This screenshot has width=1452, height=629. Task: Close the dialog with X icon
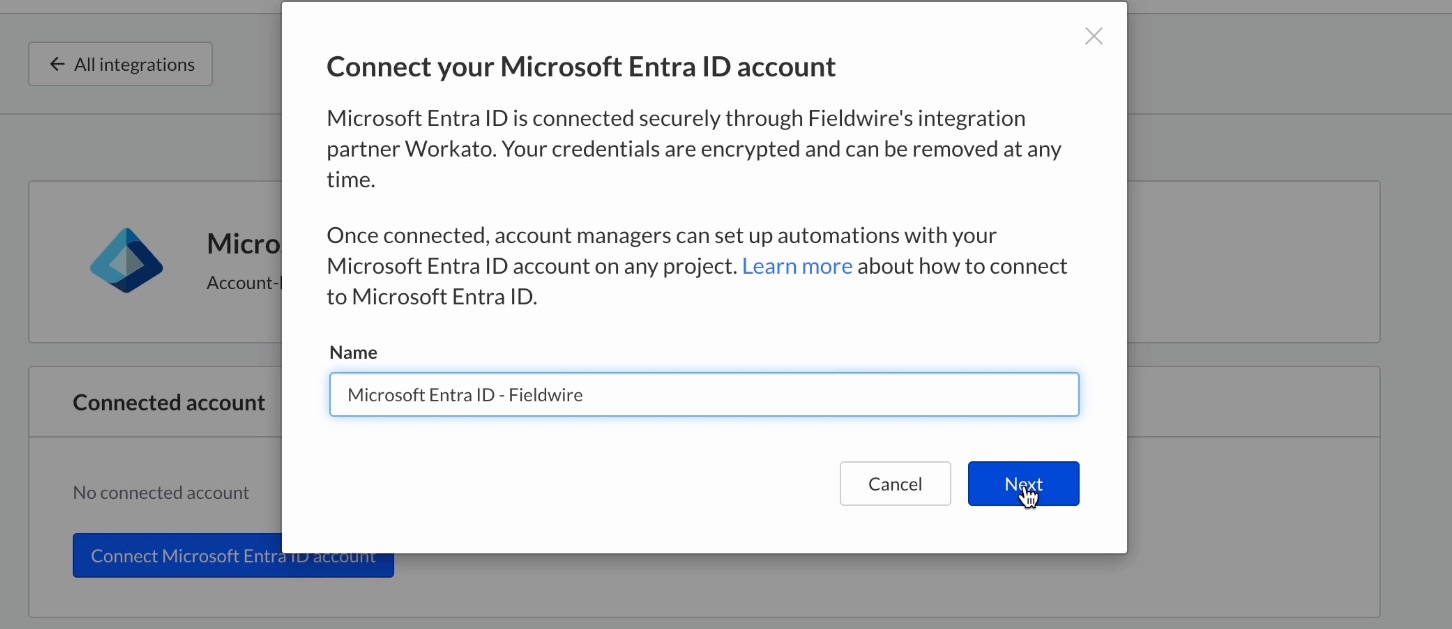tap(1094, 36)
